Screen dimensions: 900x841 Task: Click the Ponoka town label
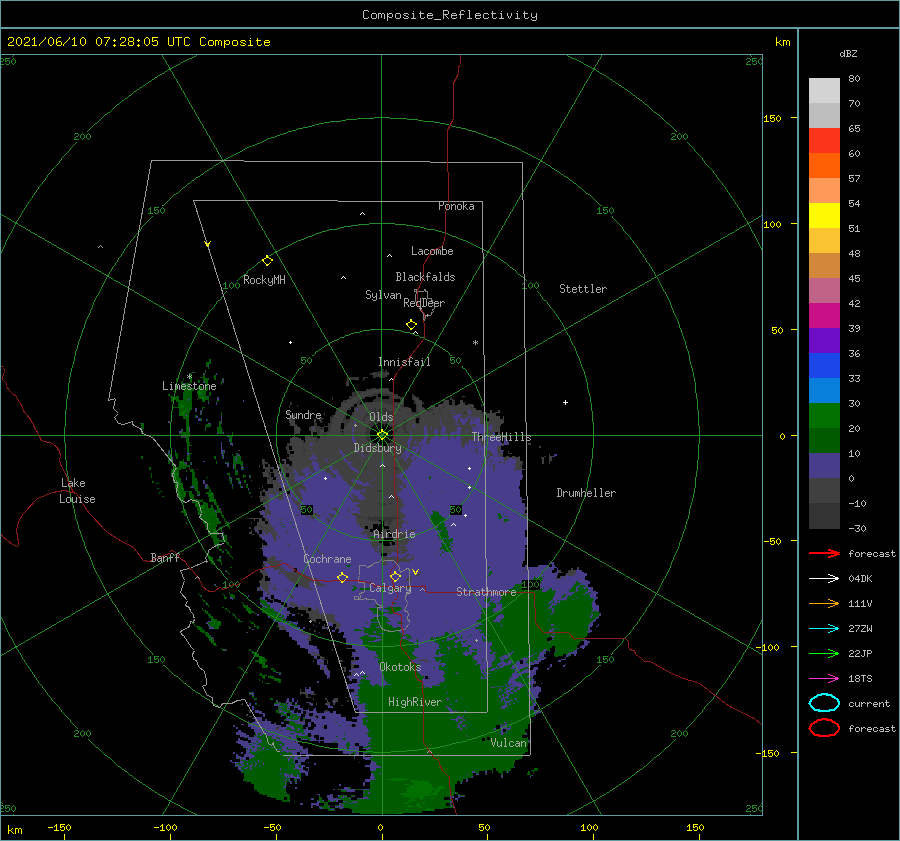click(456, 206)
